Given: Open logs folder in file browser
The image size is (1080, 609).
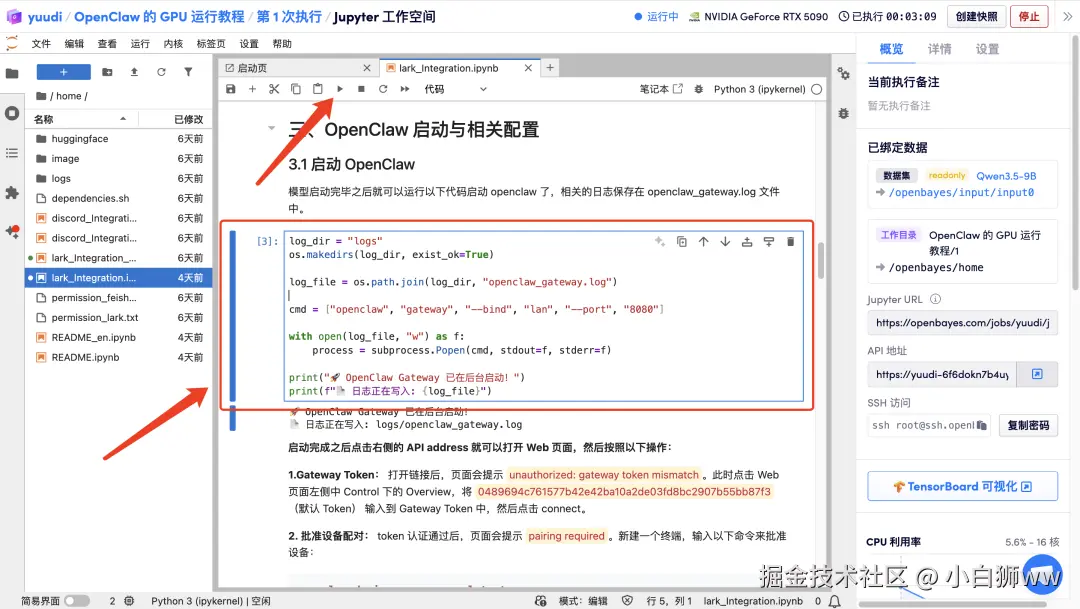Looking at the screenshot, I should (119, 178).
